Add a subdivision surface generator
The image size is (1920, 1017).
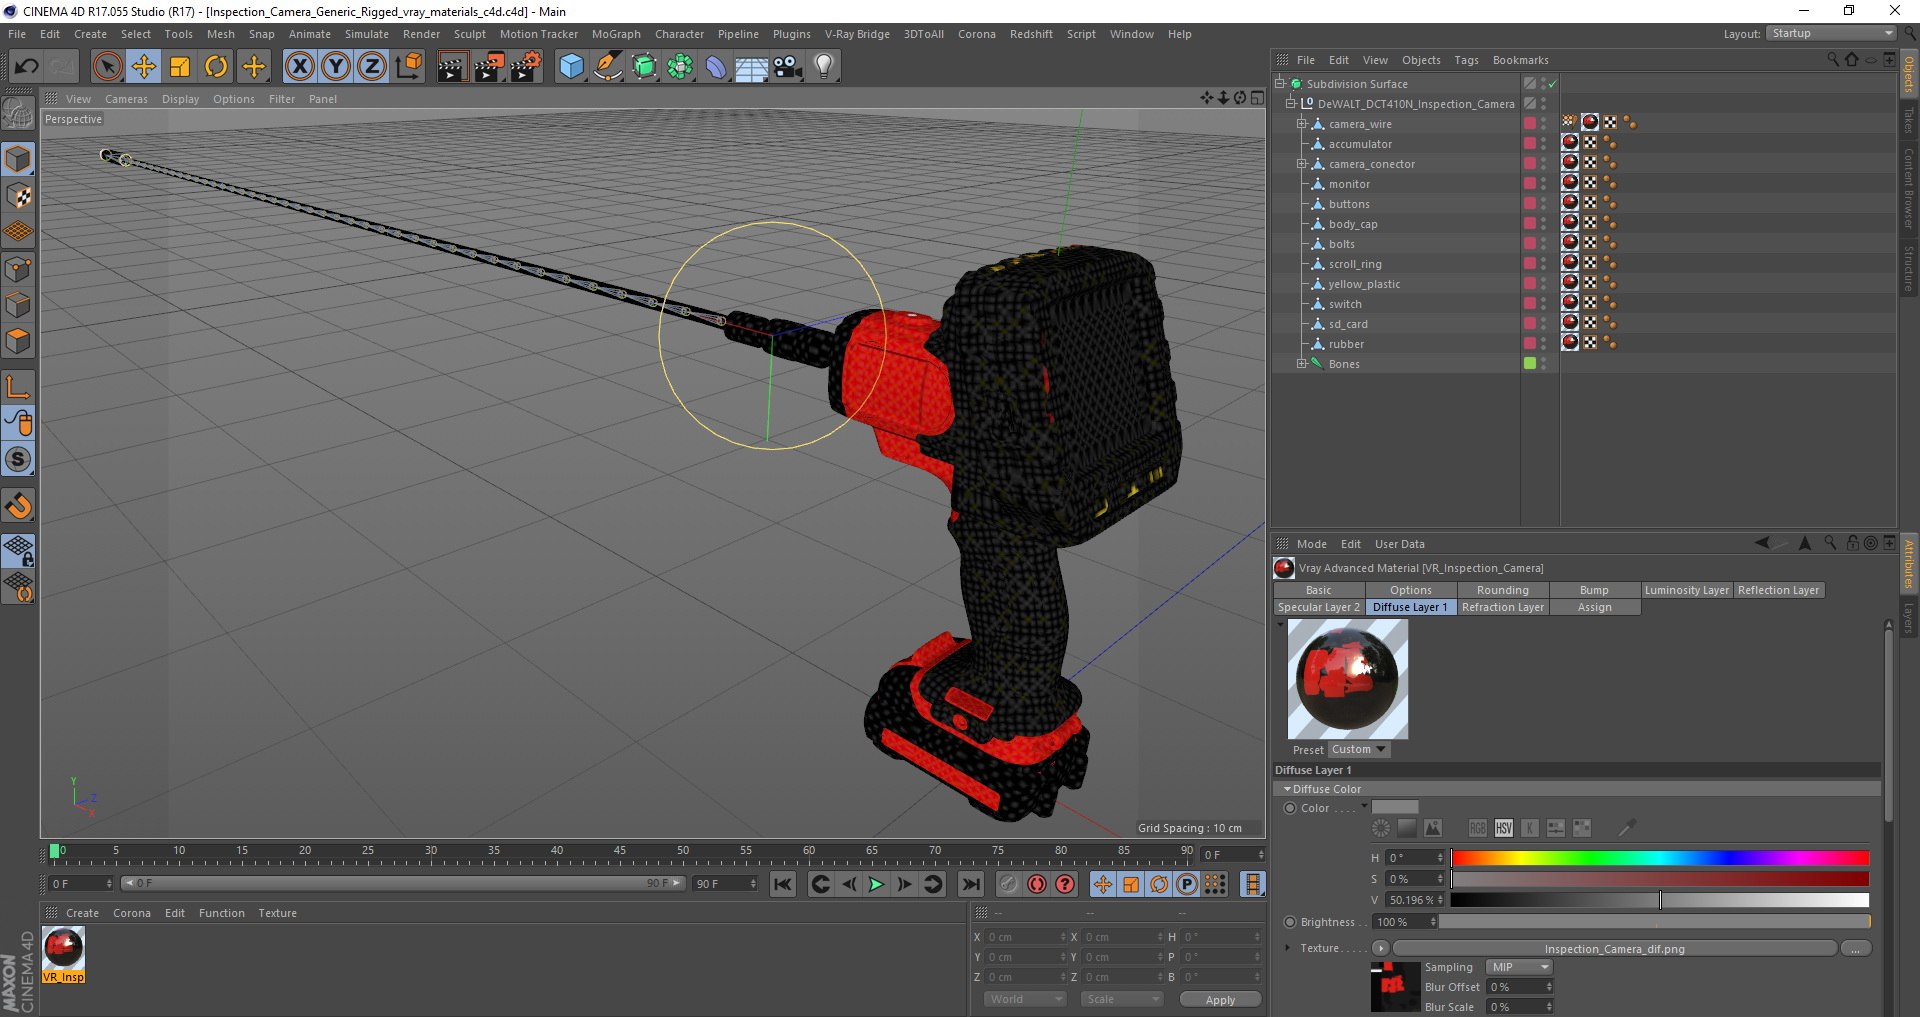[644, 67]
